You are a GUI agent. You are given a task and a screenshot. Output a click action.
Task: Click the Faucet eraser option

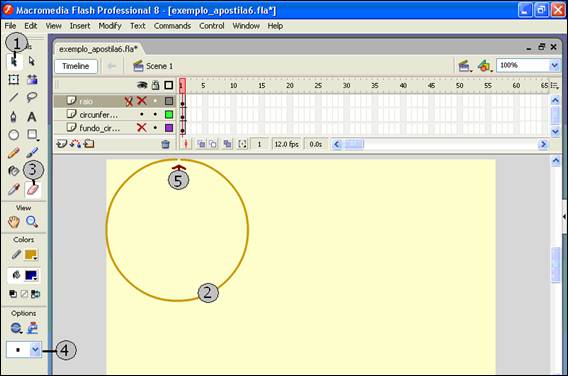click(x=33, y=328)
